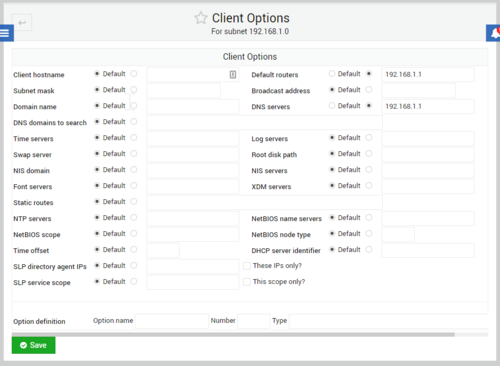Click the Swap server input field
This screenshot has width=500, height=366.
tap(193, 154)
